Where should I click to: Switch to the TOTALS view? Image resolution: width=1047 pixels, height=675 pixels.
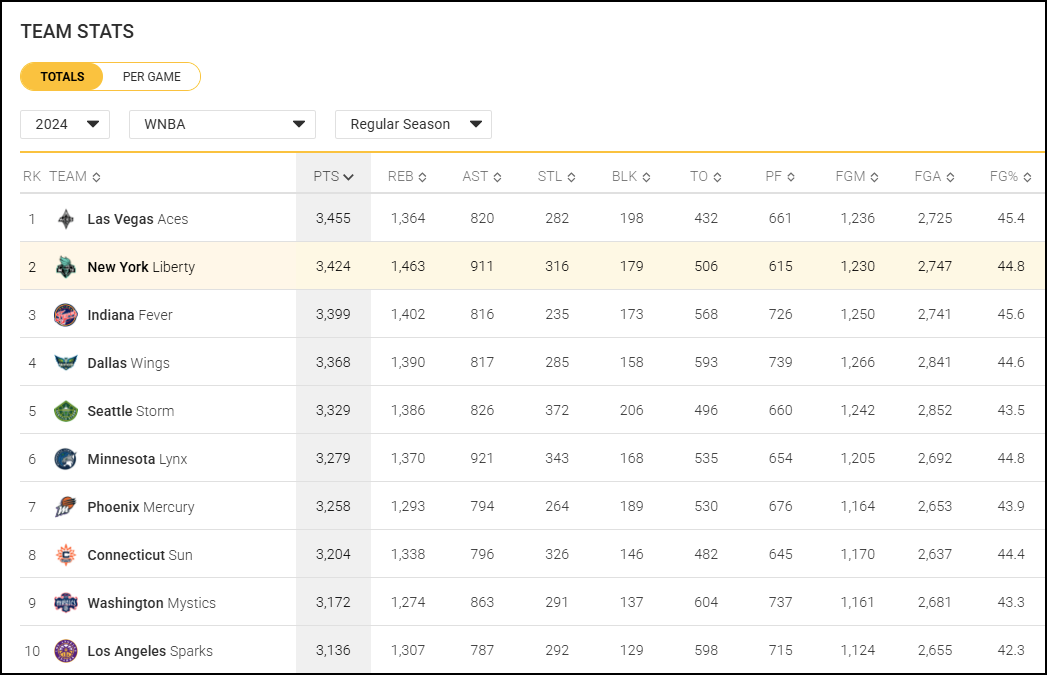(62, 77)
